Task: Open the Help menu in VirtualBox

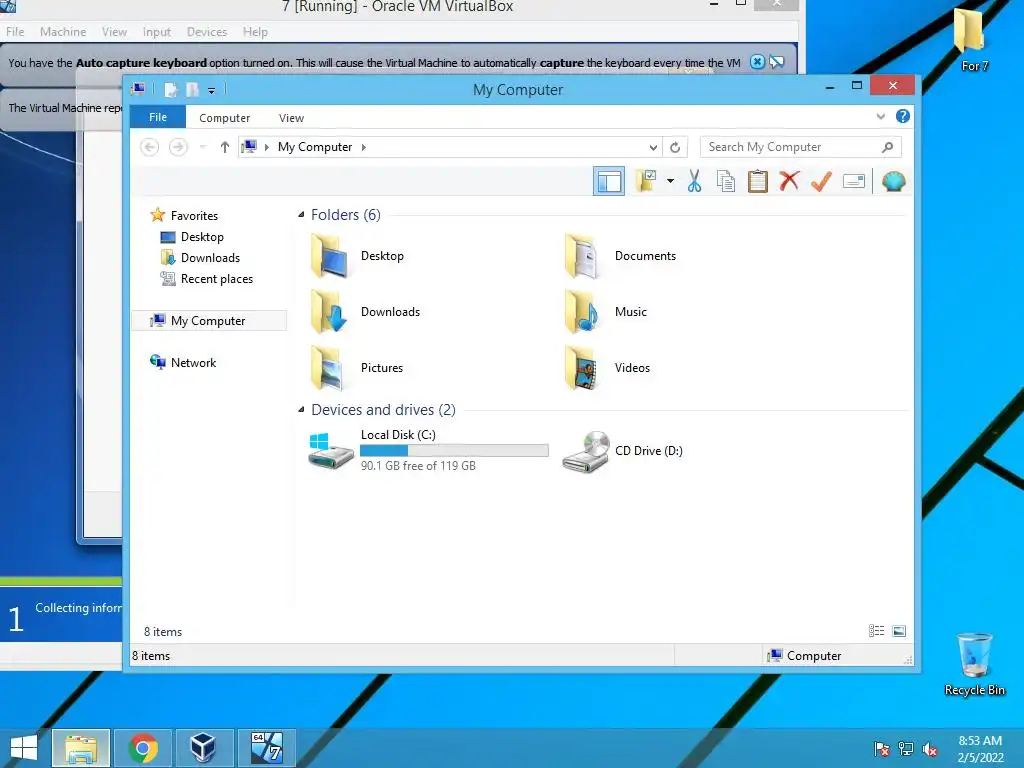Action: (x=255, y=31)
